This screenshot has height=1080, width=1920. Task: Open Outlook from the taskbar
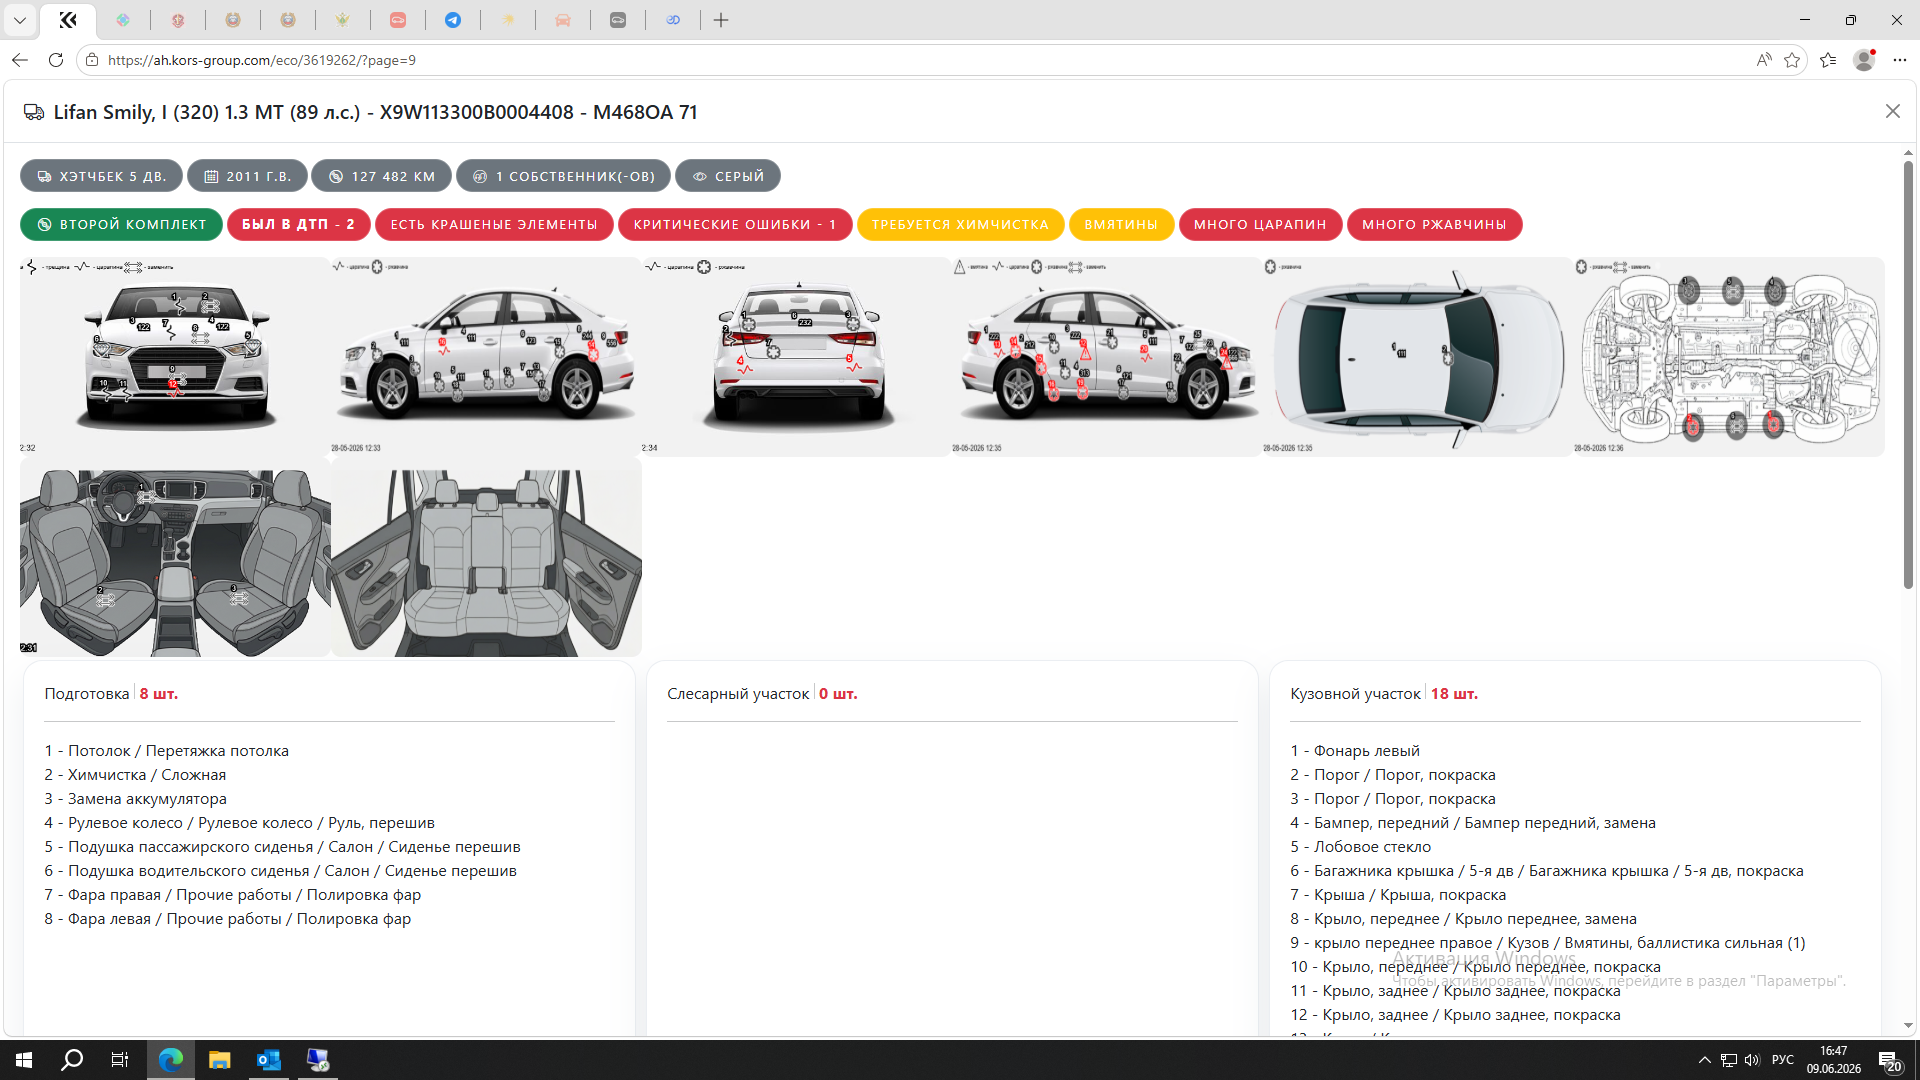tap(269, 1060)
